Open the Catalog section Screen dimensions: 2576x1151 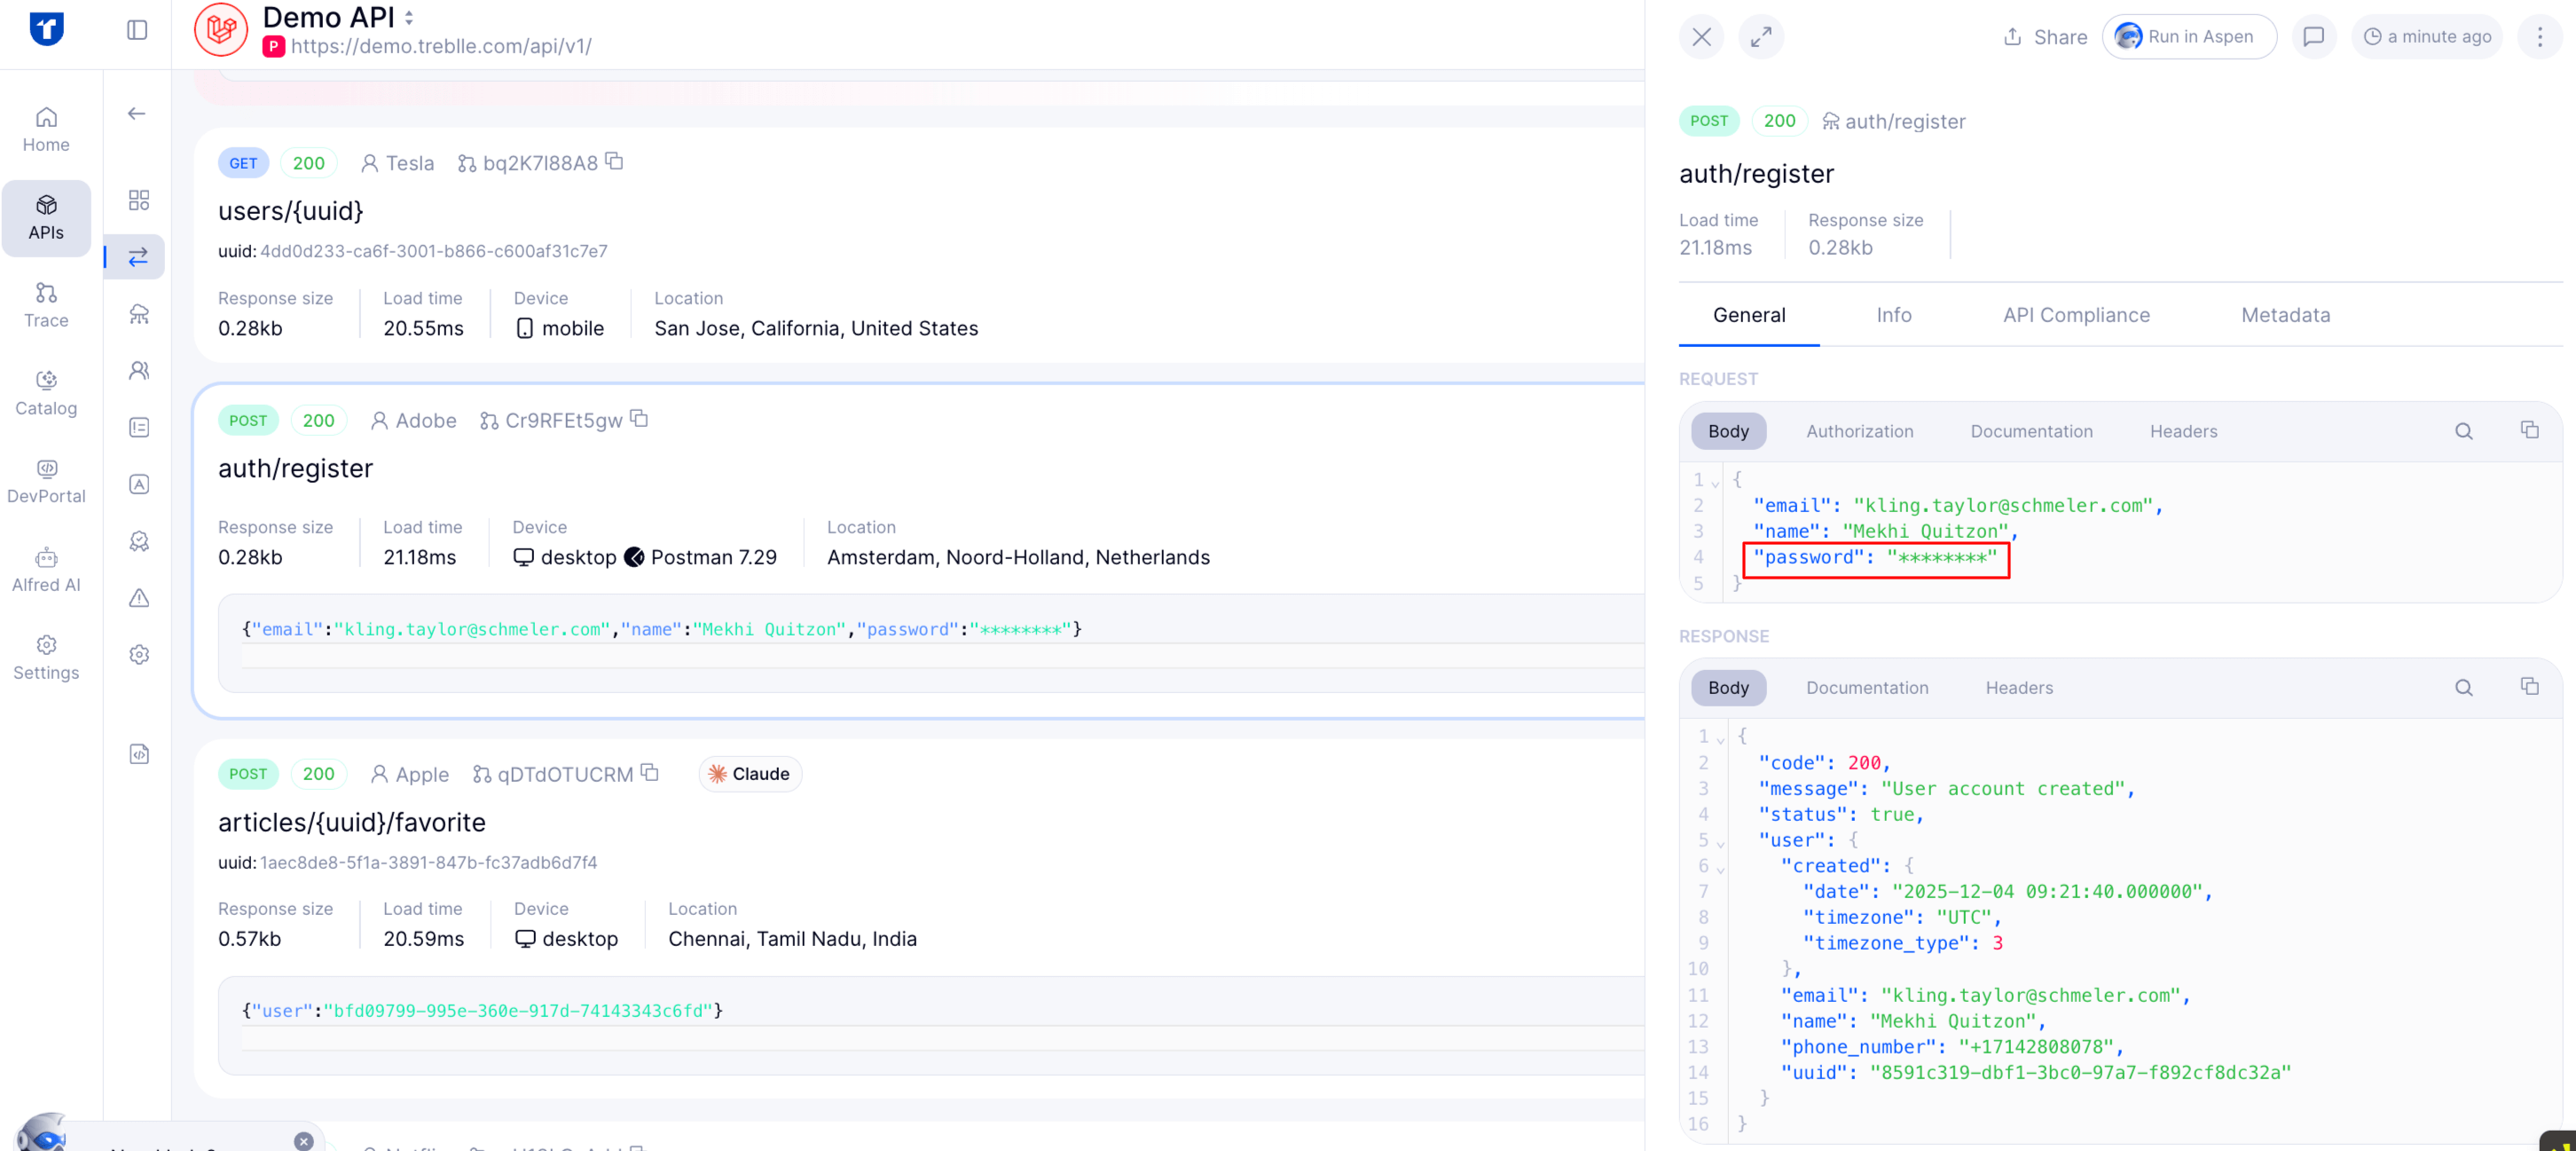46,392
